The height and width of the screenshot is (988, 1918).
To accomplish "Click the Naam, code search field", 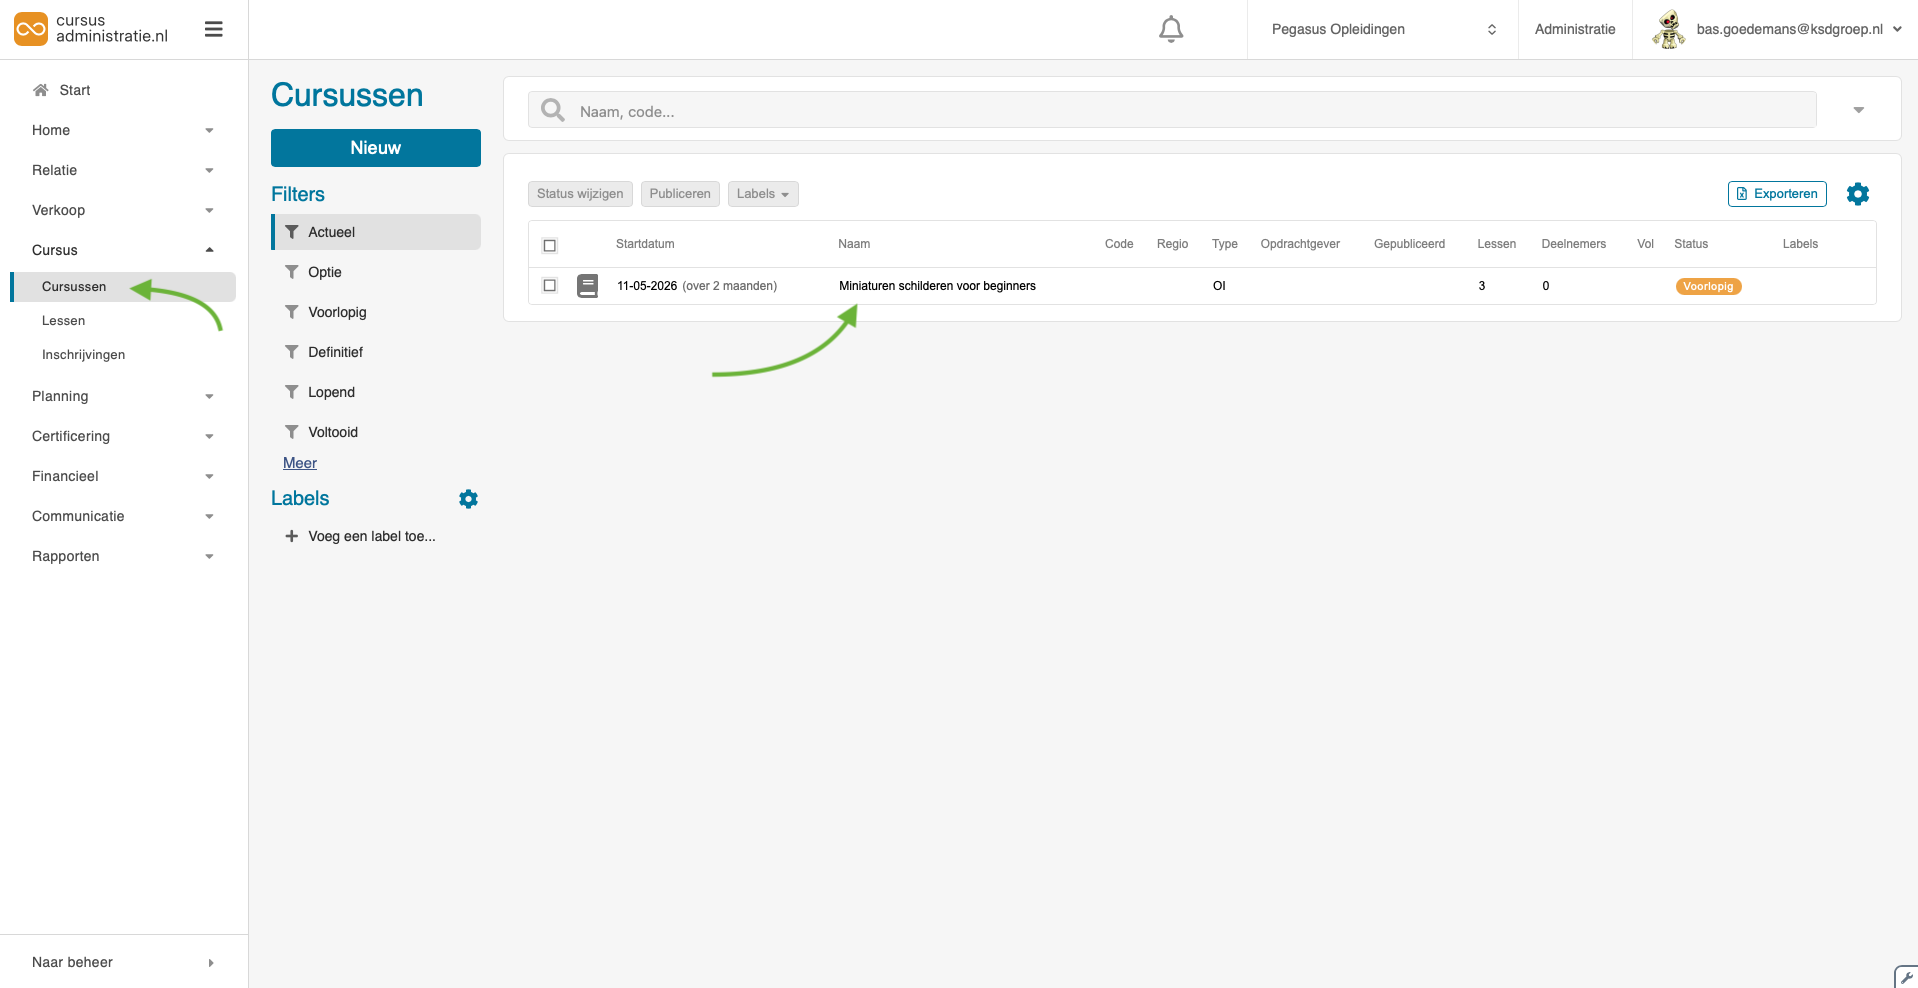I will (x=1190, y=111).
